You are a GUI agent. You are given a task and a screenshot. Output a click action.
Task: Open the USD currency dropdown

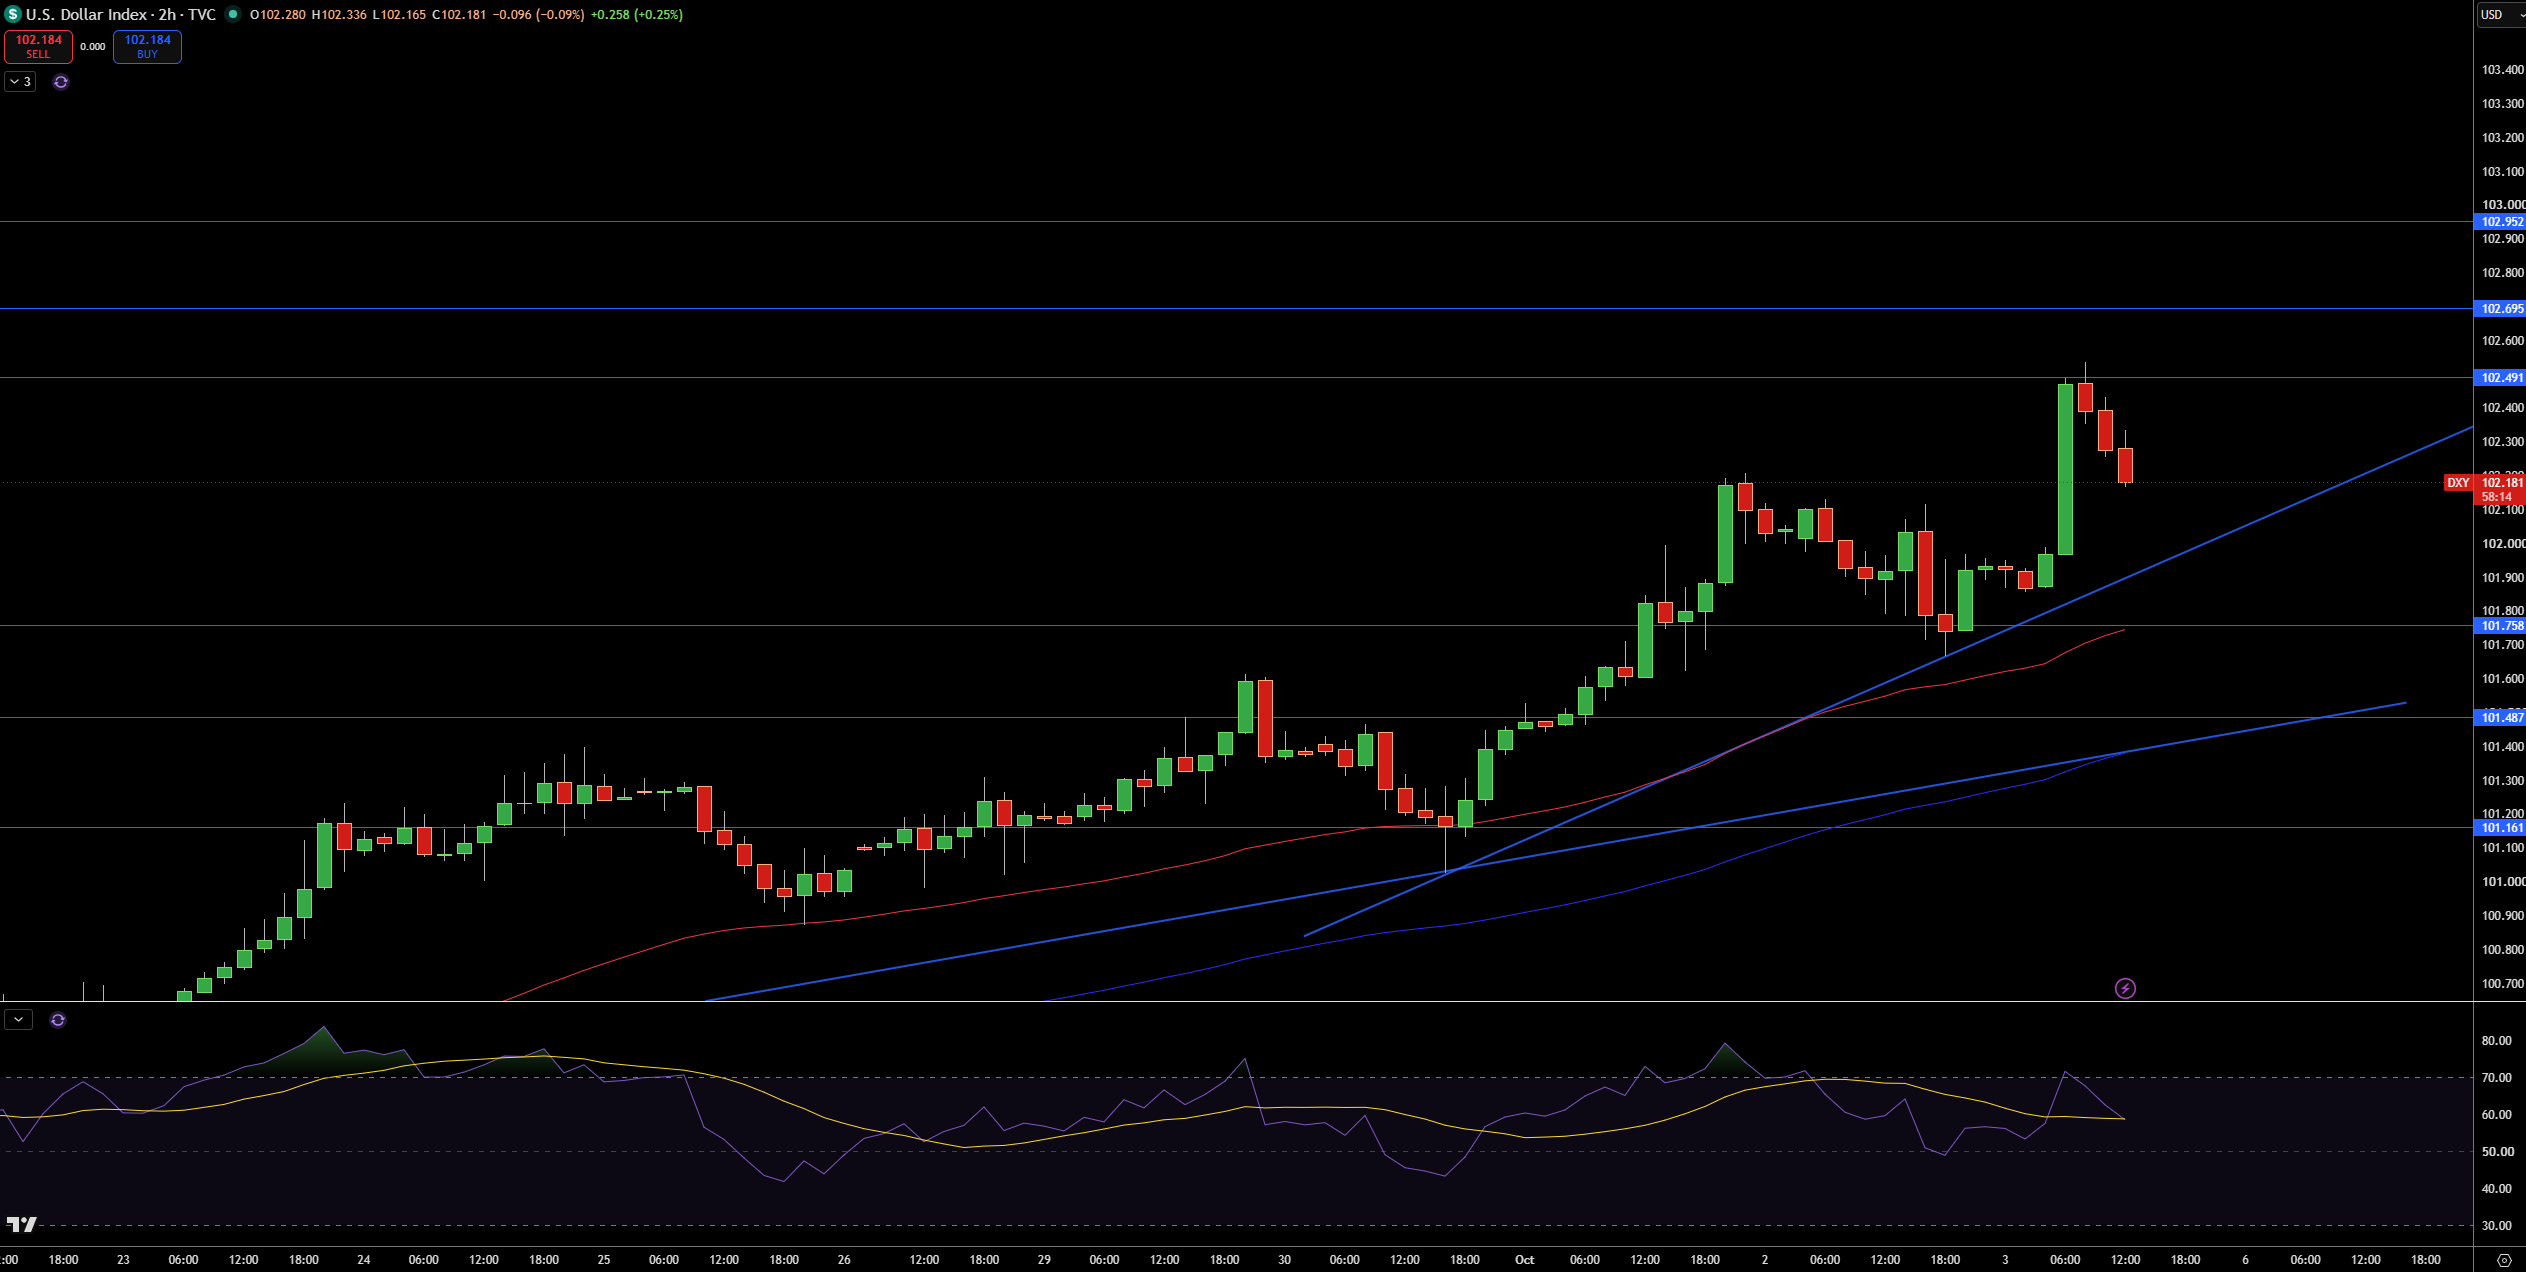(2500, 14)
